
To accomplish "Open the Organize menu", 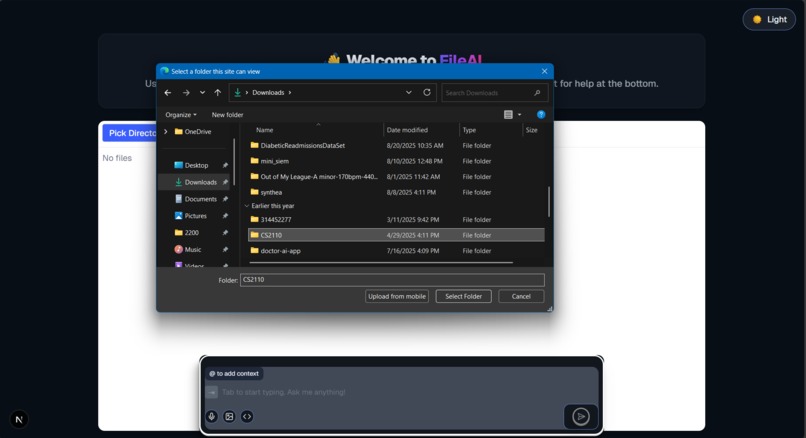I will [x=180, y=115].
